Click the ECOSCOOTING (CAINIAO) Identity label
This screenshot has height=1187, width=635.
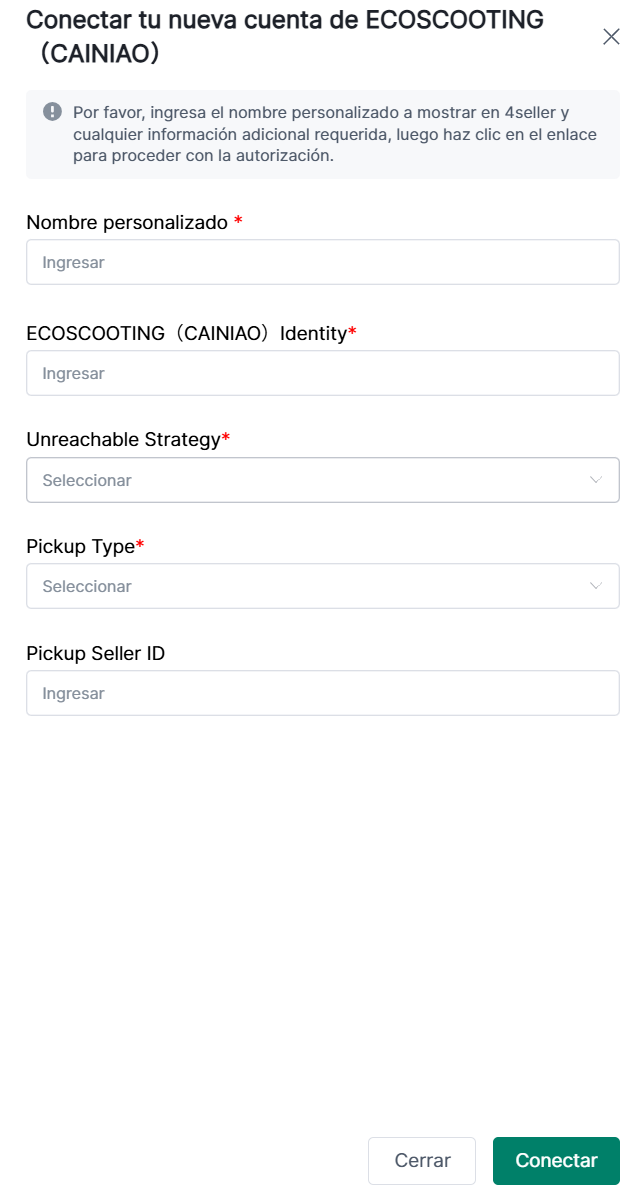click(x=186, y=333)
